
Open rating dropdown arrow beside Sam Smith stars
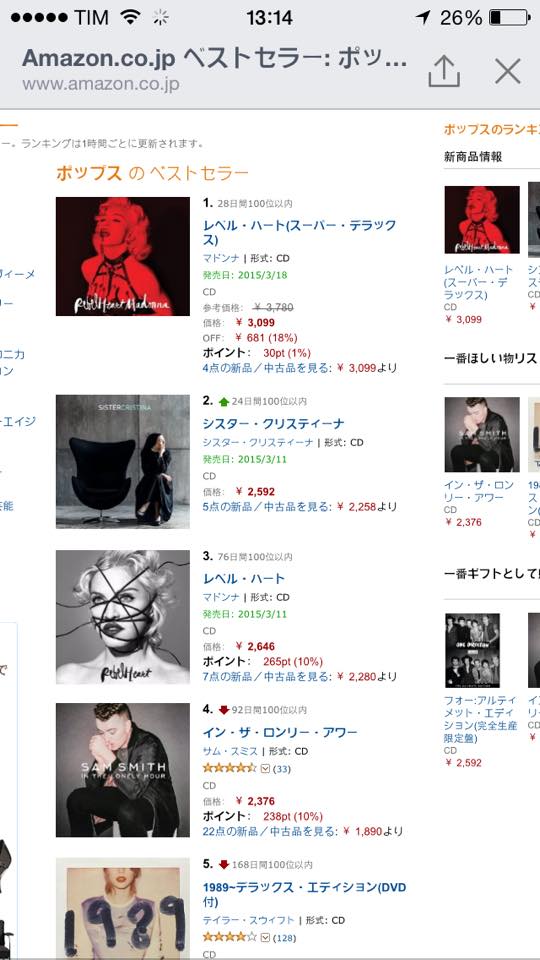[x=265, y=768]
